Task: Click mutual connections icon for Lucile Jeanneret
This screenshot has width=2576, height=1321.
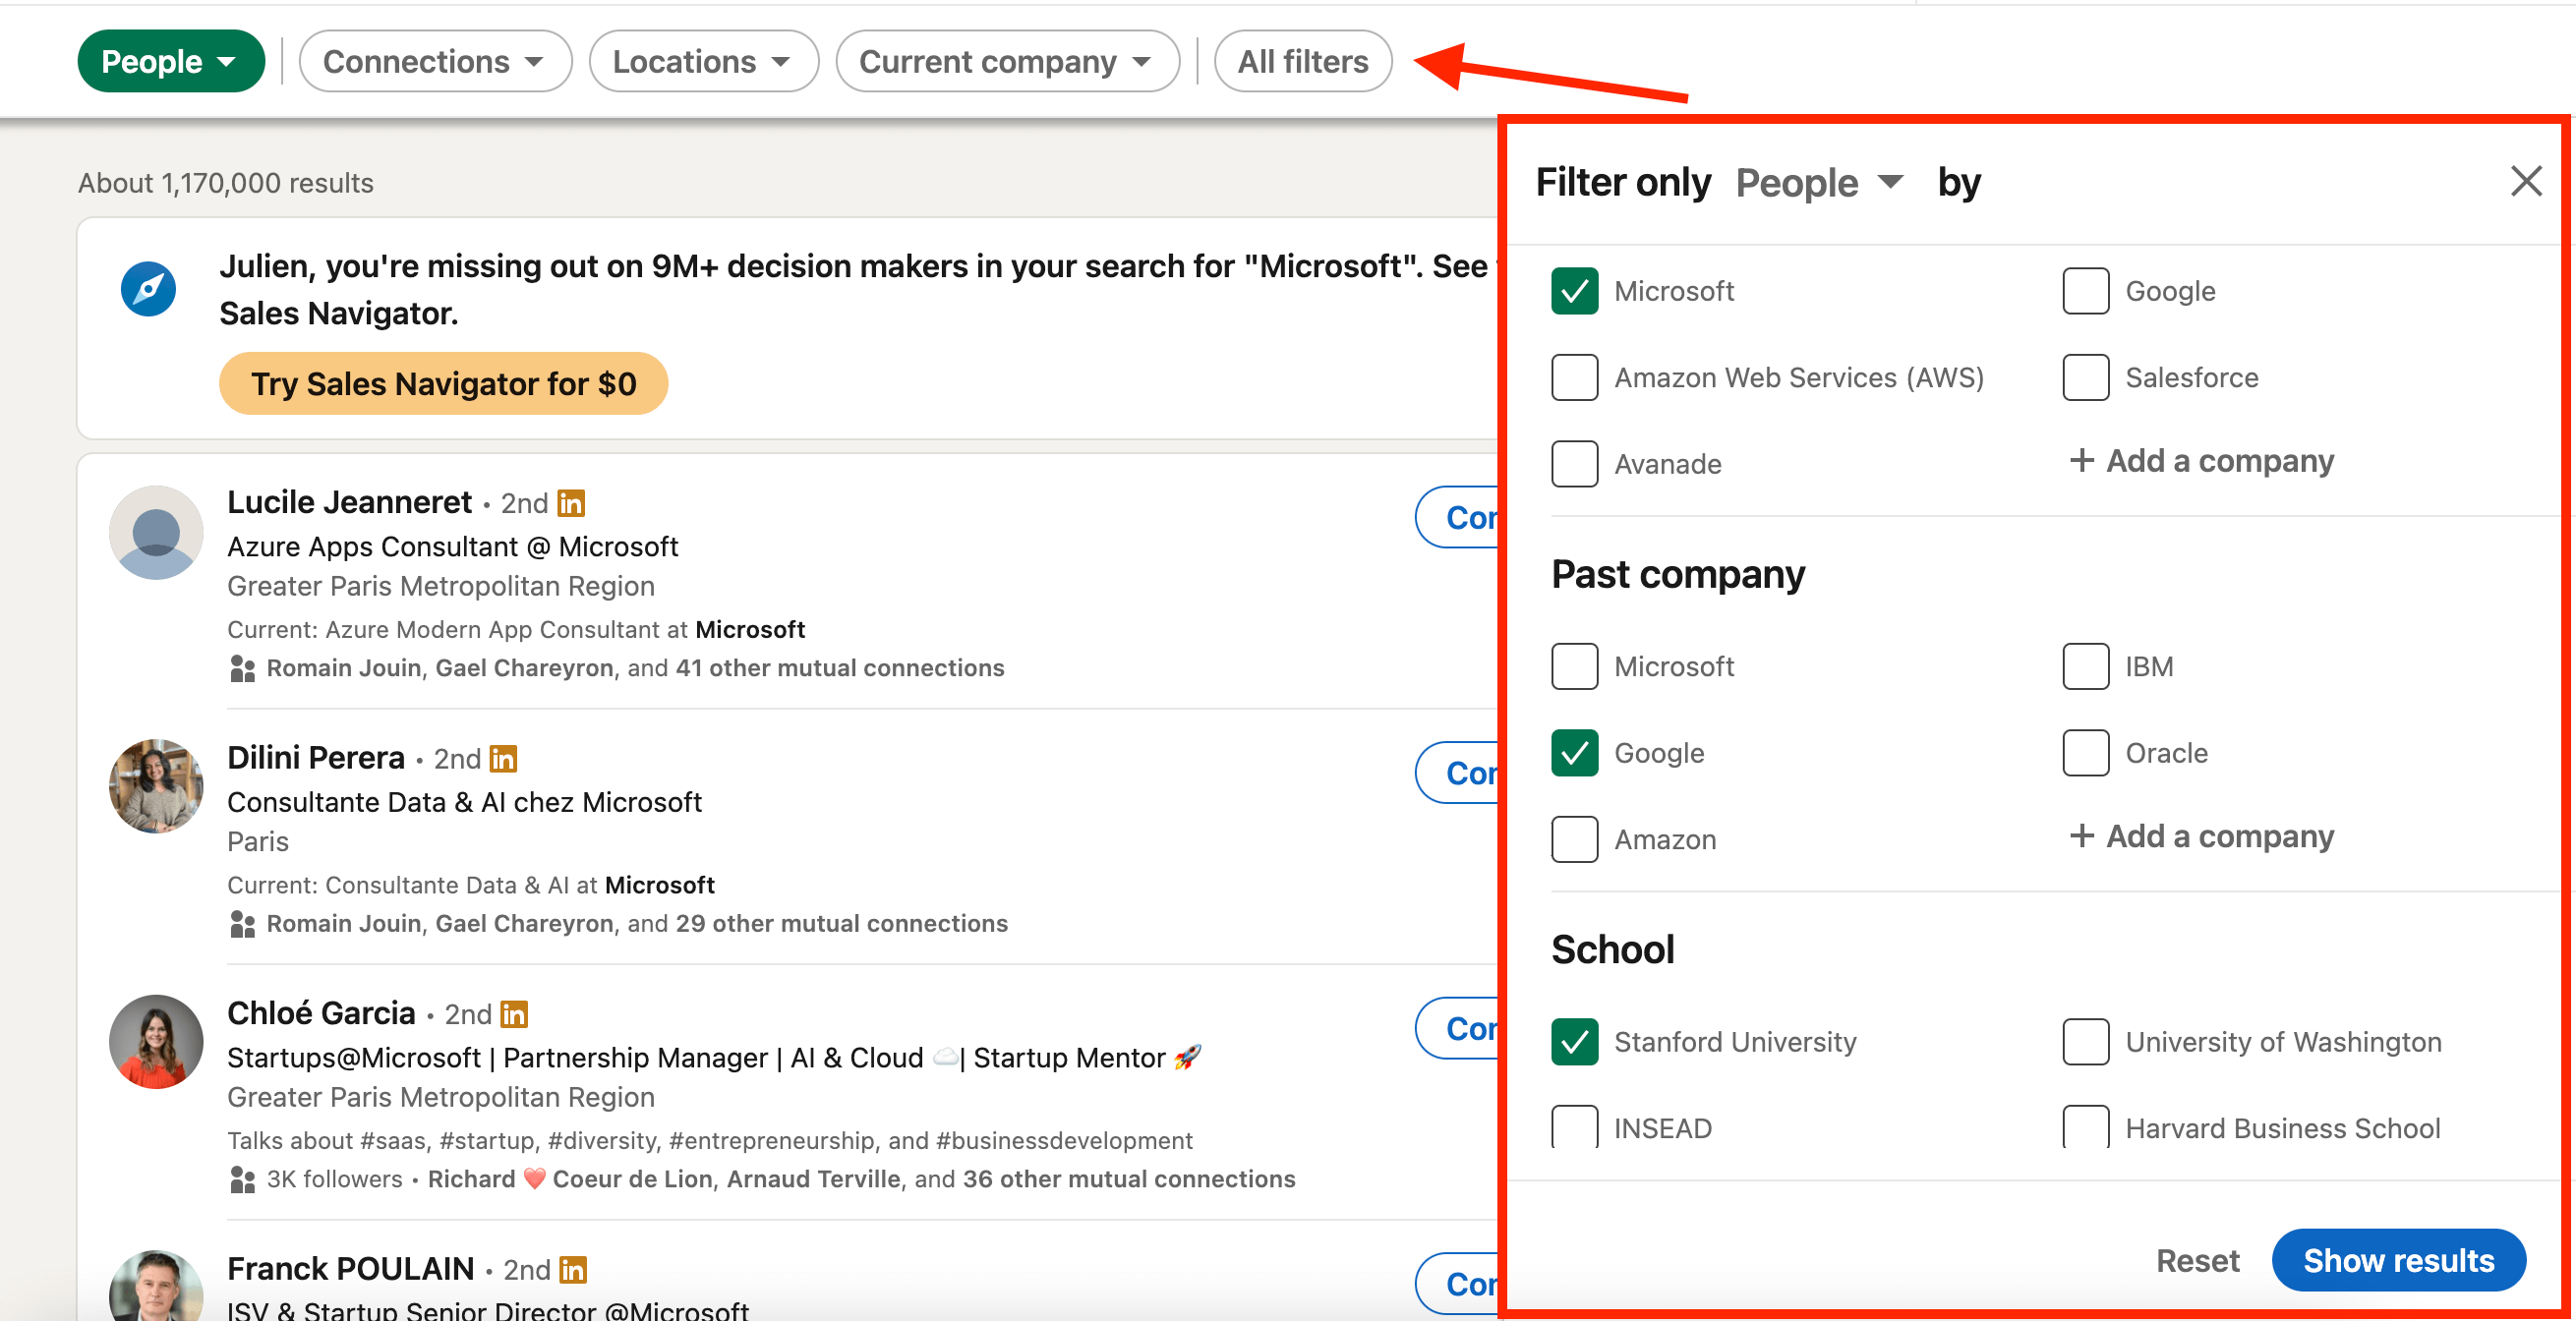Action: (x=242, y=669)
